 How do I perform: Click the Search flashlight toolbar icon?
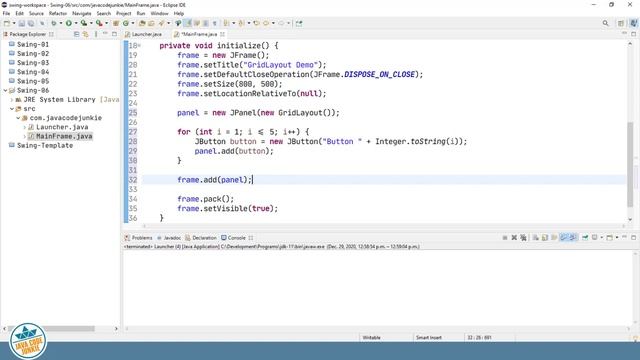[x=162, y=23]
